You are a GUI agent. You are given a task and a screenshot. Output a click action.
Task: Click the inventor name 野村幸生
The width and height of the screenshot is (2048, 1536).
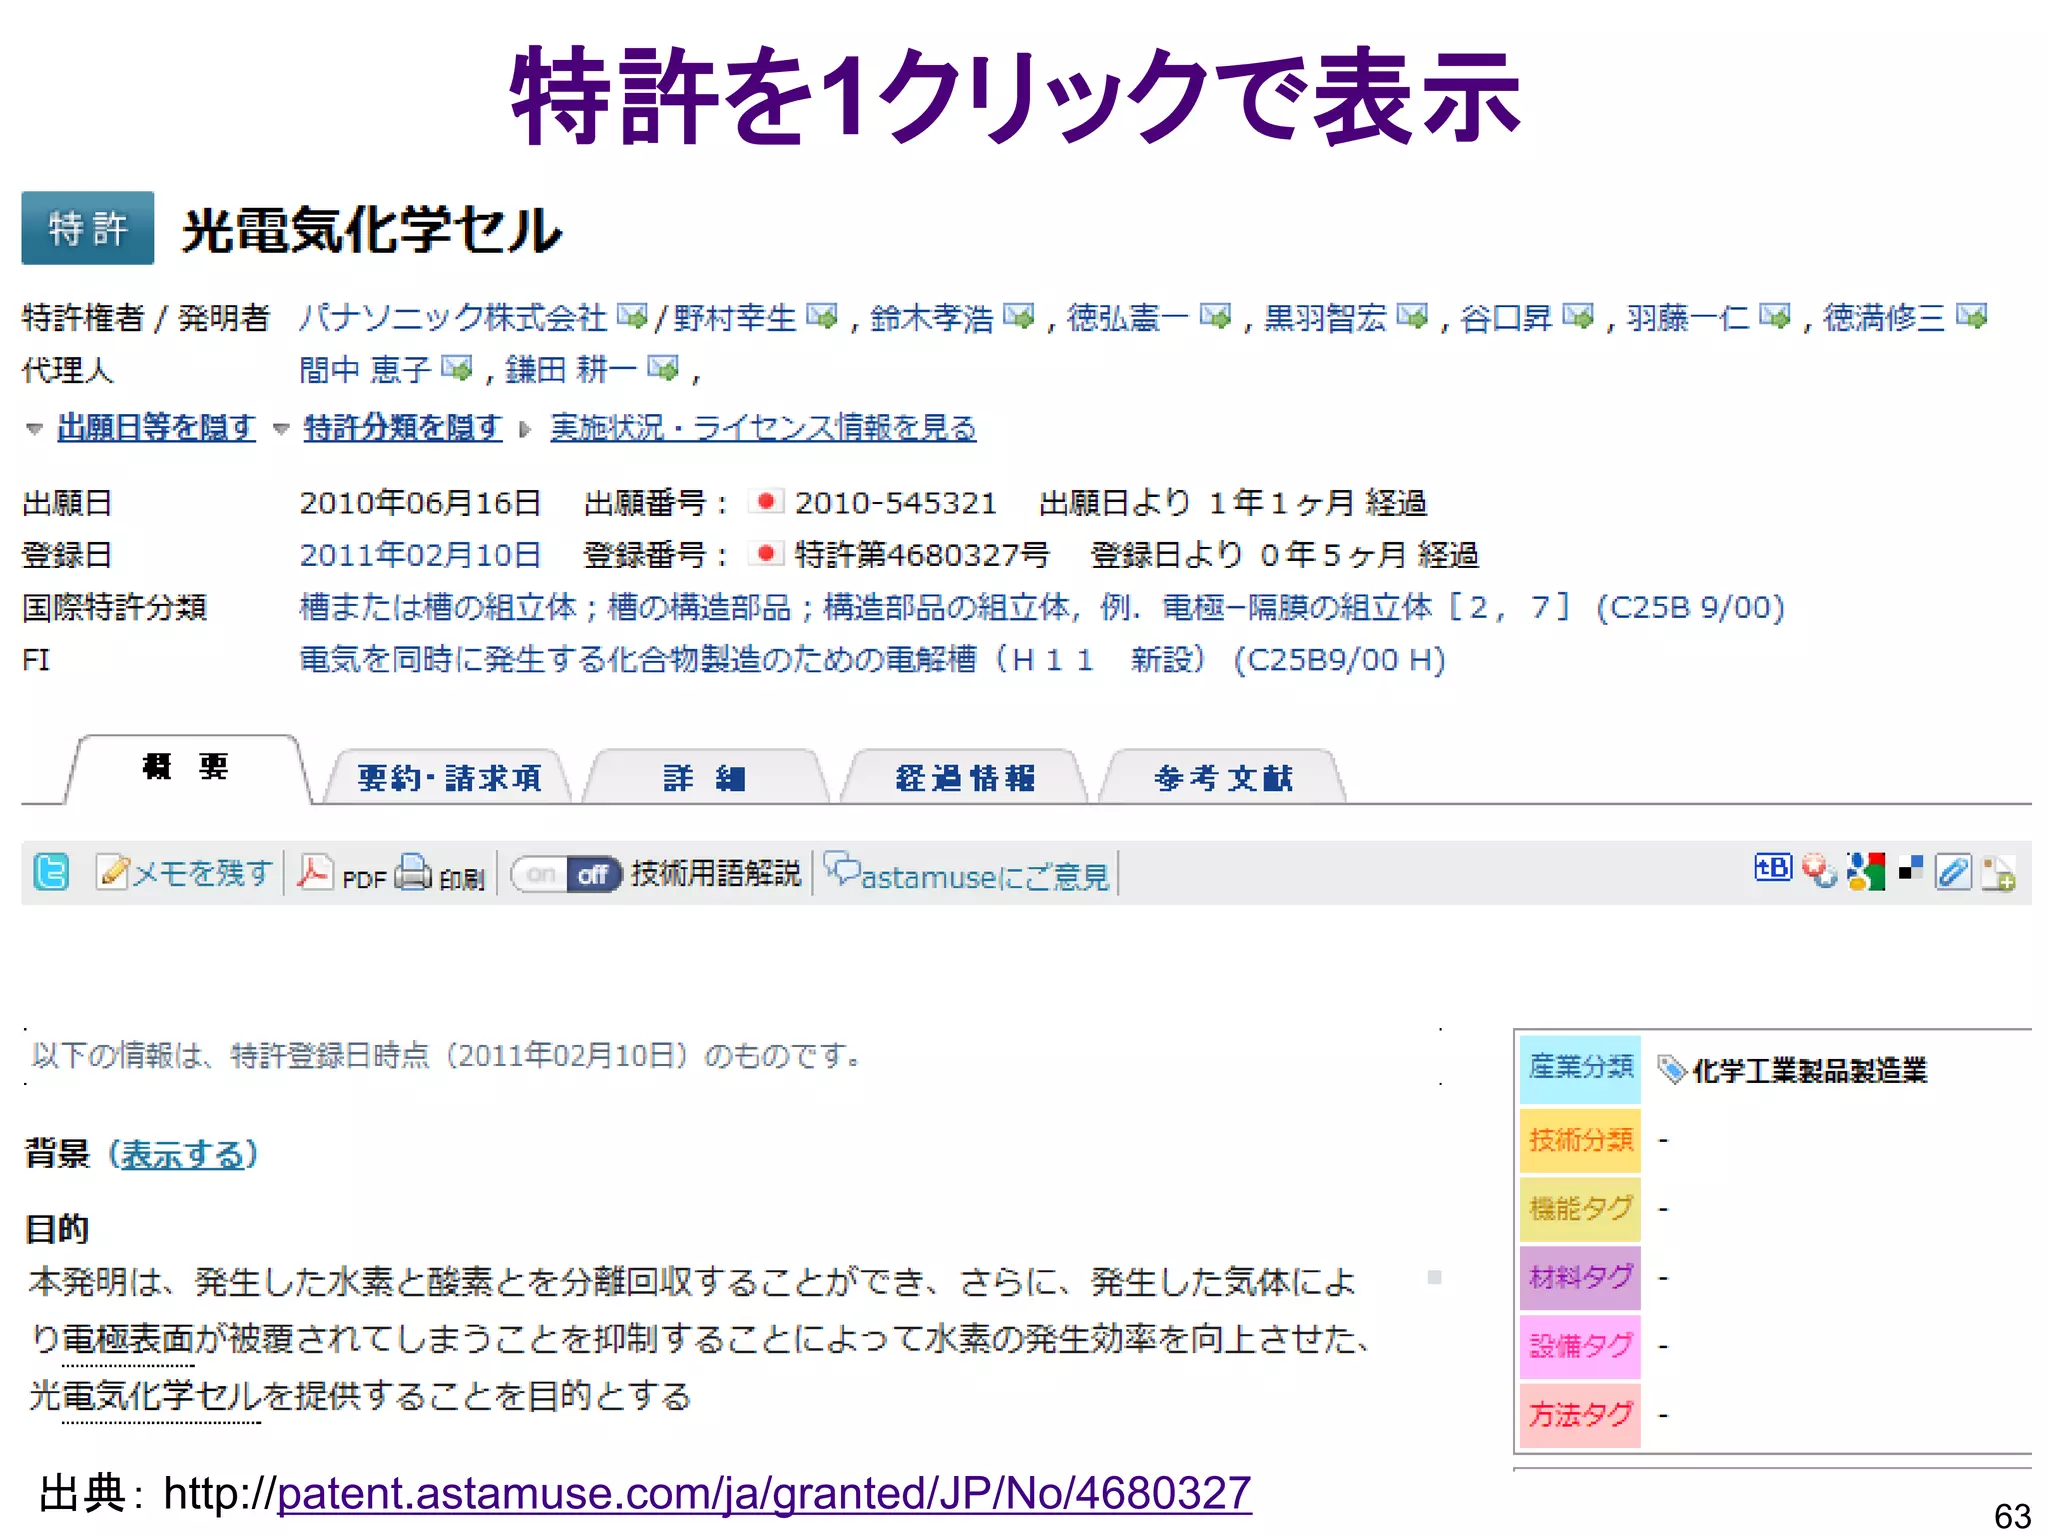735,318
